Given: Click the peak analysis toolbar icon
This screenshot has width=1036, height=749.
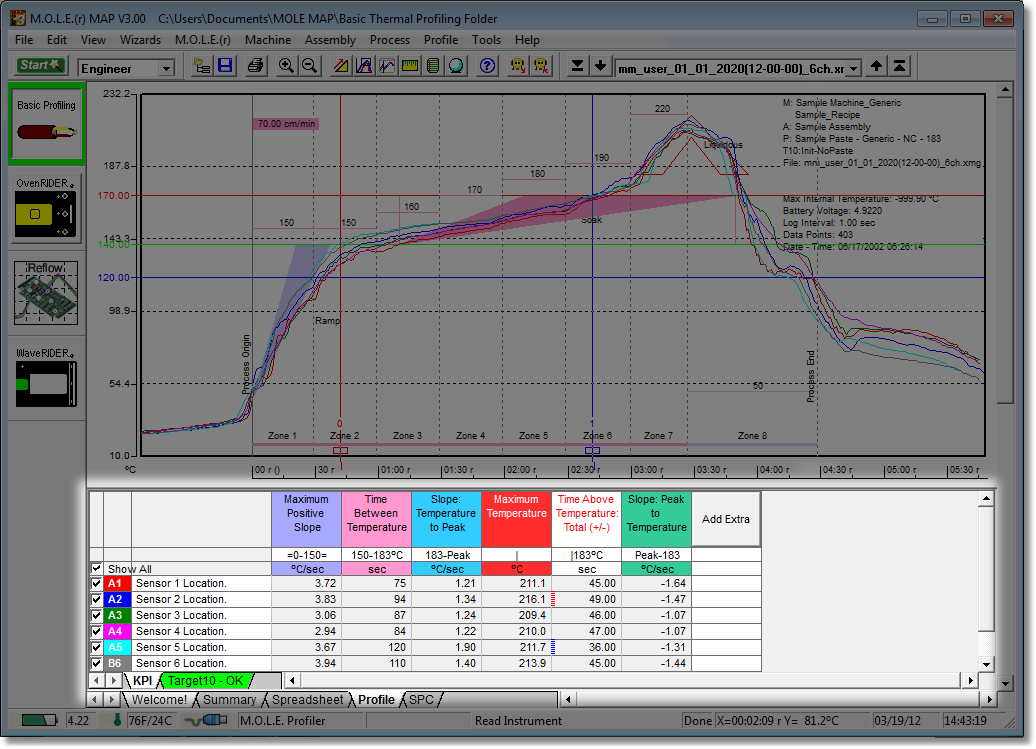Looking at the screenshot, I should tap(363, 66).
